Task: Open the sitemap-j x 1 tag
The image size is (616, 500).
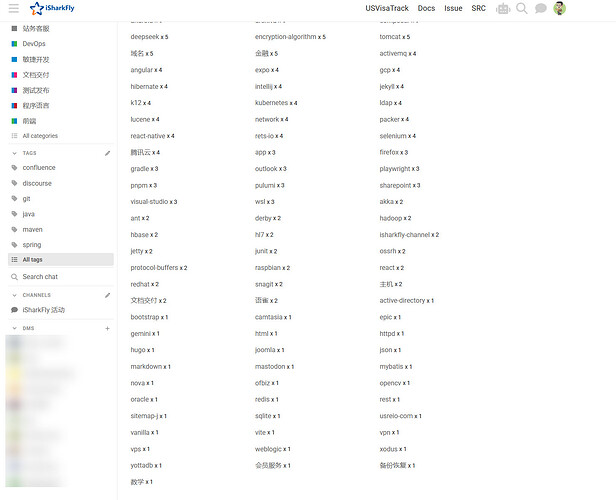Action: [149, 416]
